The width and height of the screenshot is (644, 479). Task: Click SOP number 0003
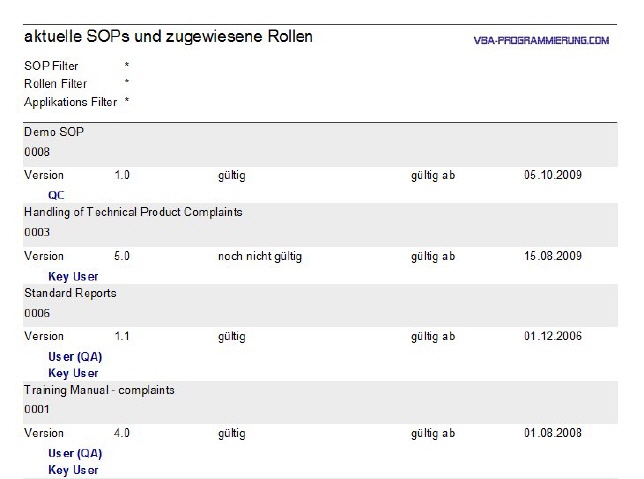(x=37, y=232)
